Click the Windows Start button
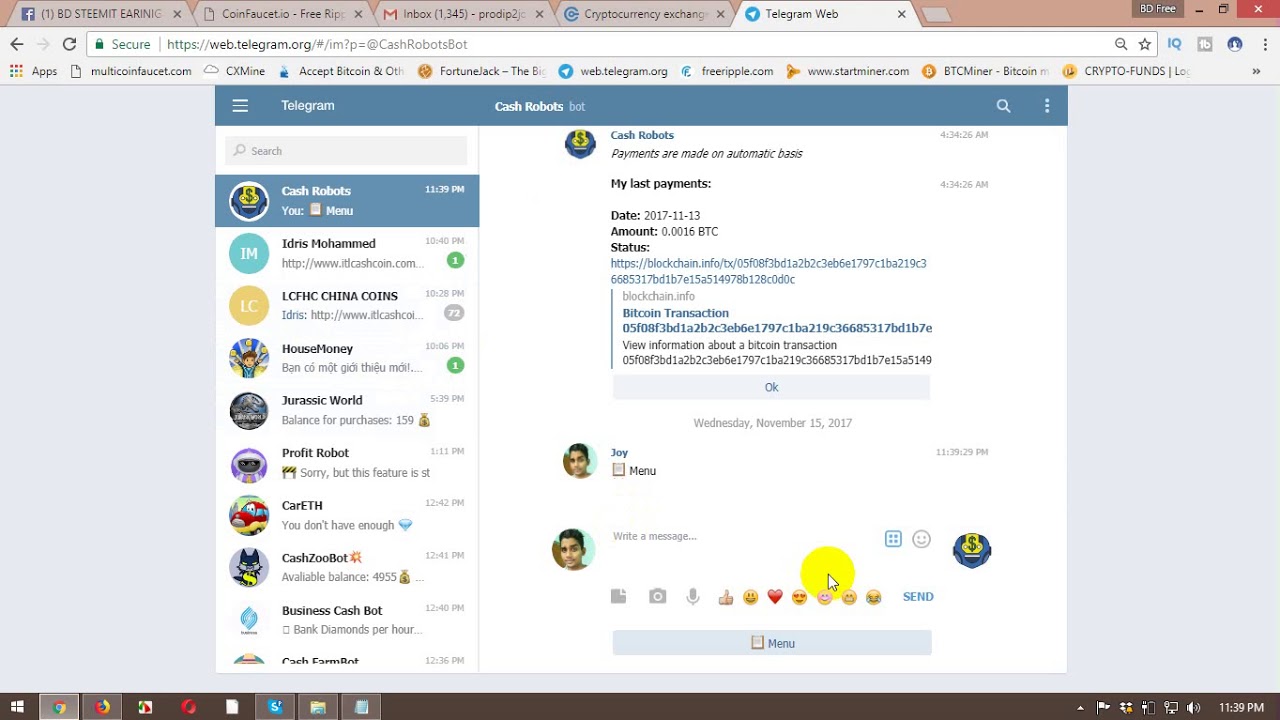1280x720 pixels. coord(17,707)
